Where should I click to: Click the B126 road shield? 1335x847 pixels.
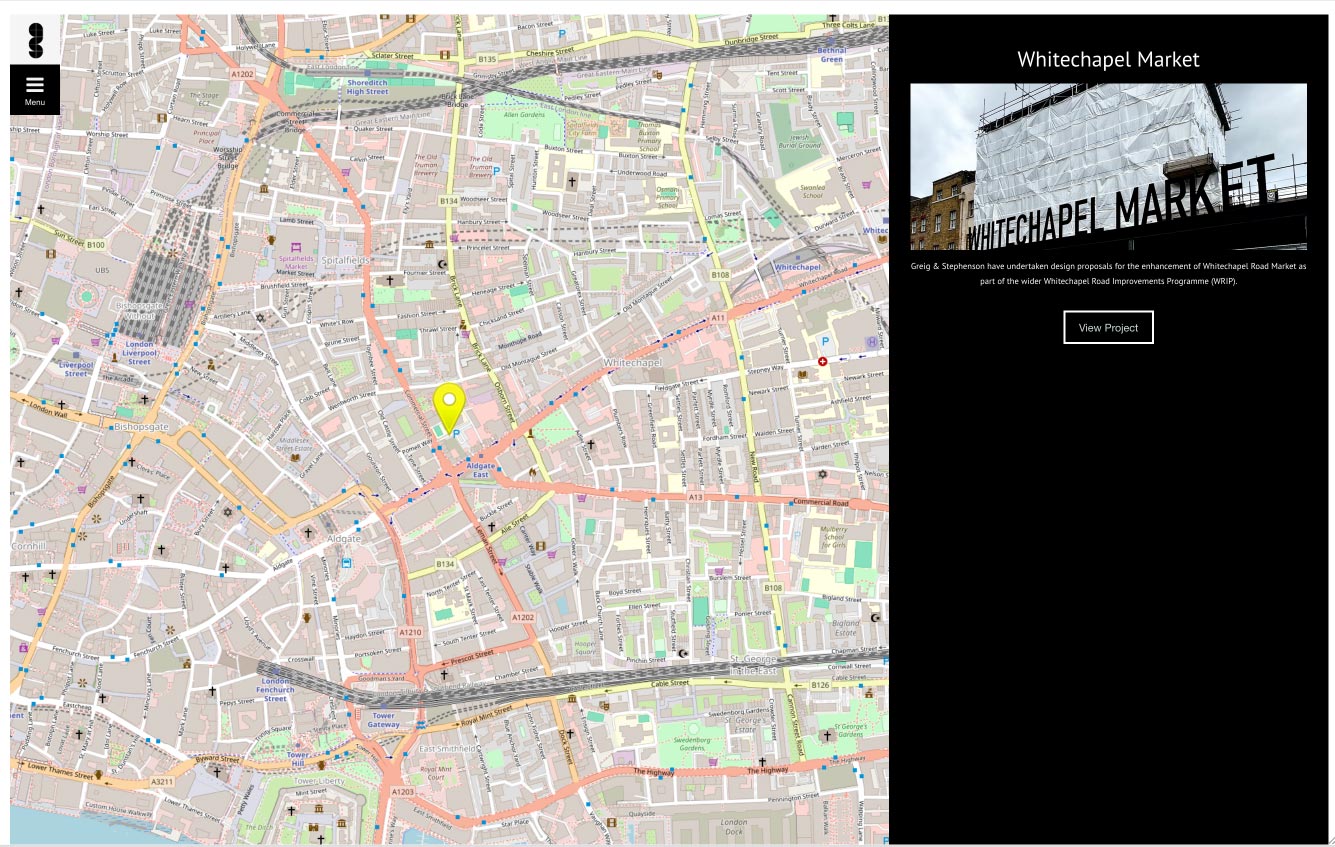[x=820, y=685]
